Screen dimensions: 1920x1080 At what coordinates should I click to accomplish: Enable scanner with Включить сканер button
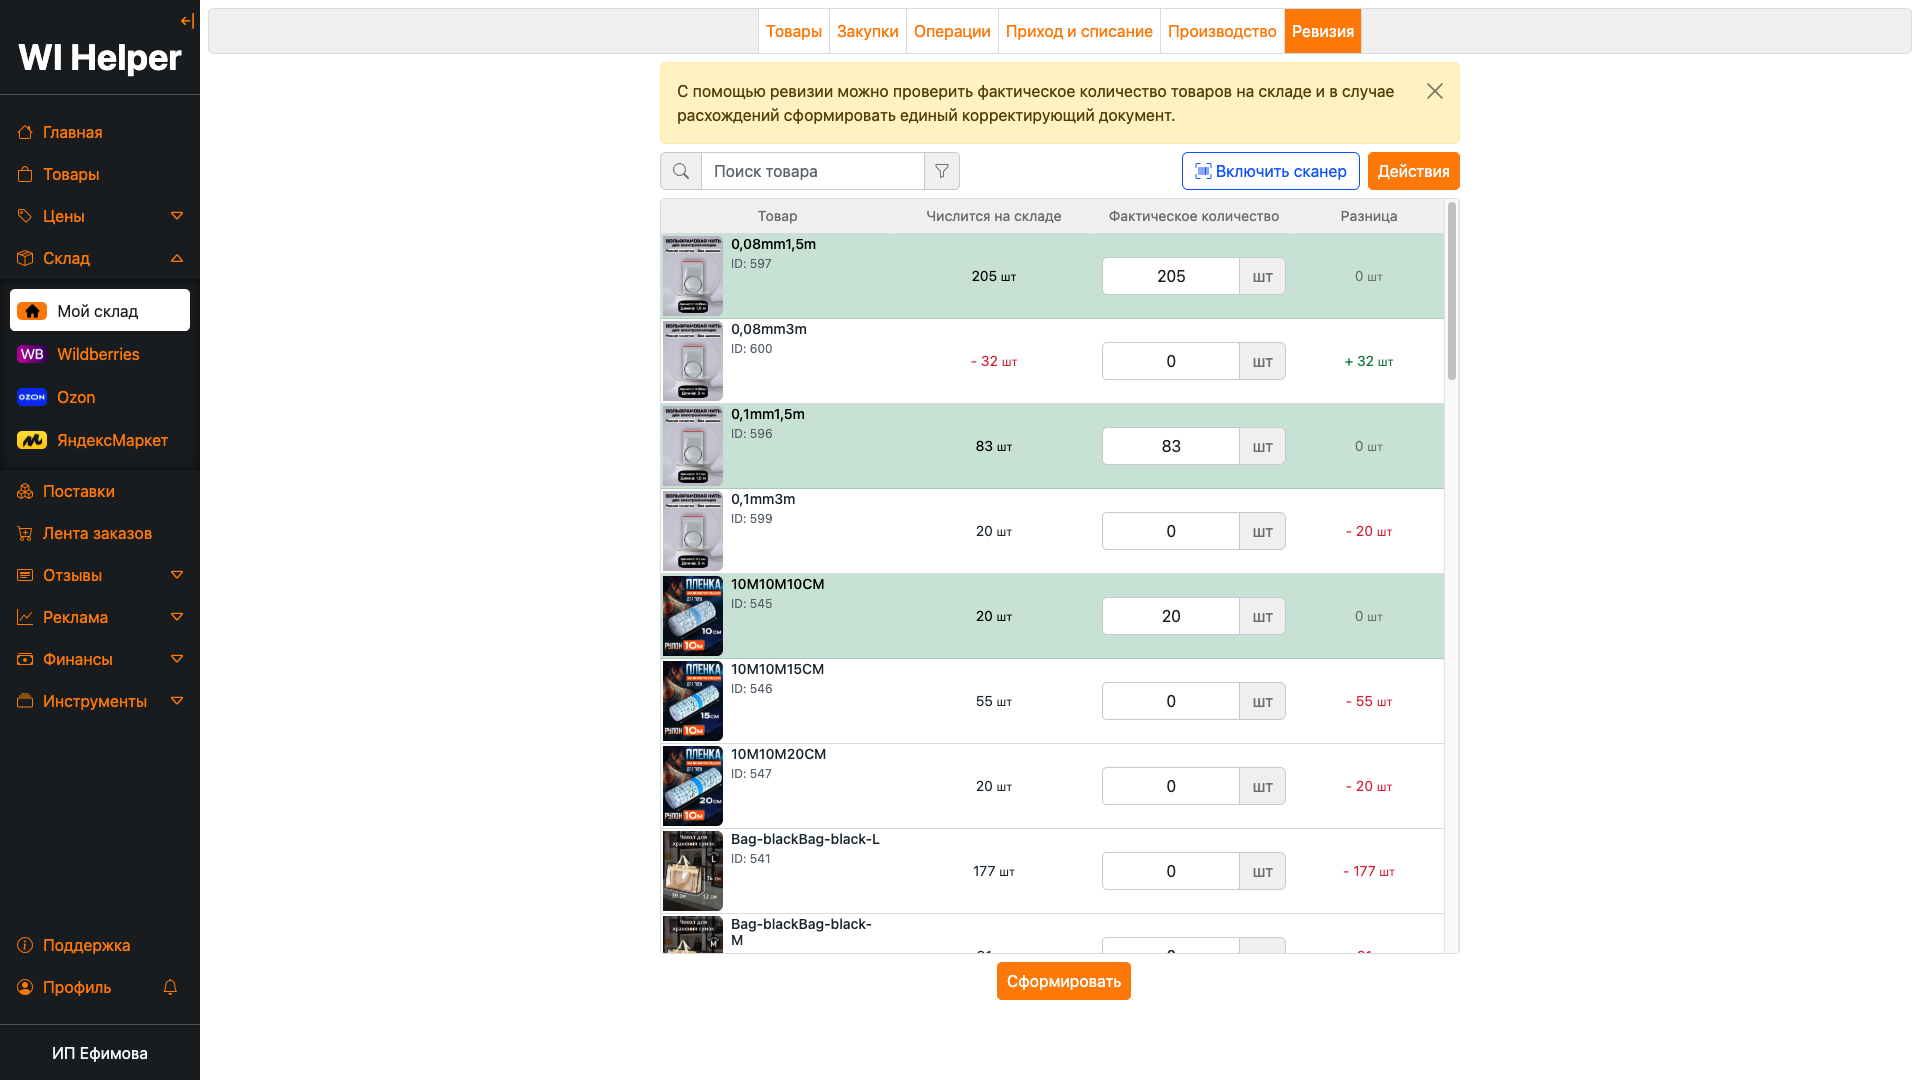pos(1270,171)
